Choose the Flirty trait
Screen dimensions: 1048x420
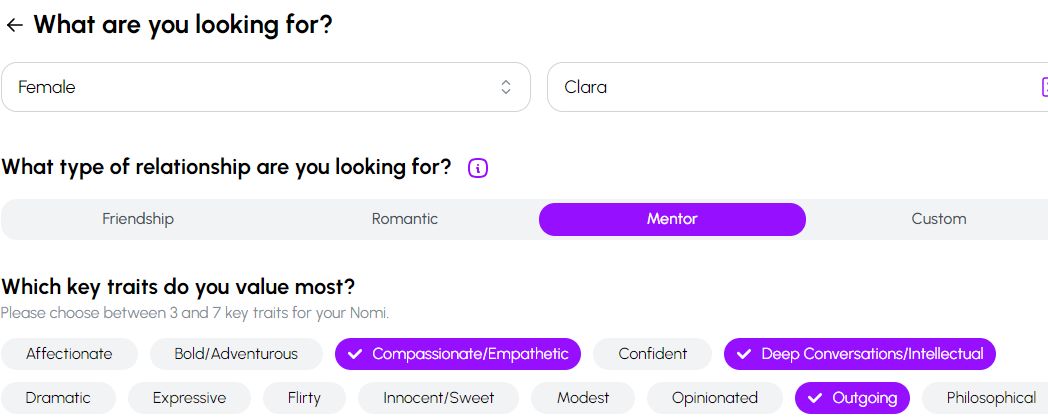coord(304,398)
